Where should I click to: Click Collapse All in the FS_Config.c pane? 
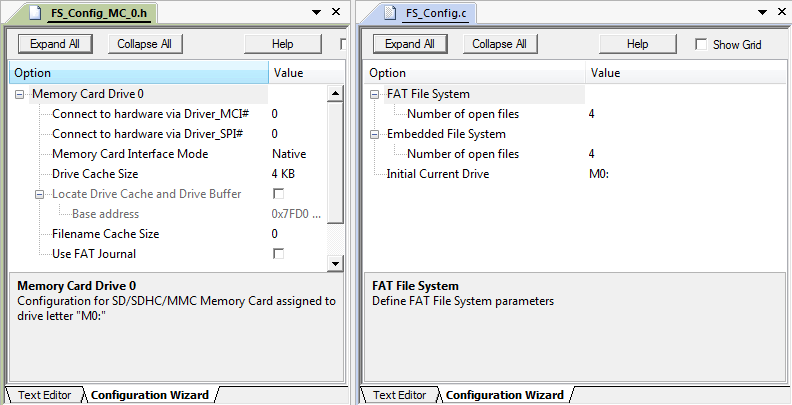499,44
